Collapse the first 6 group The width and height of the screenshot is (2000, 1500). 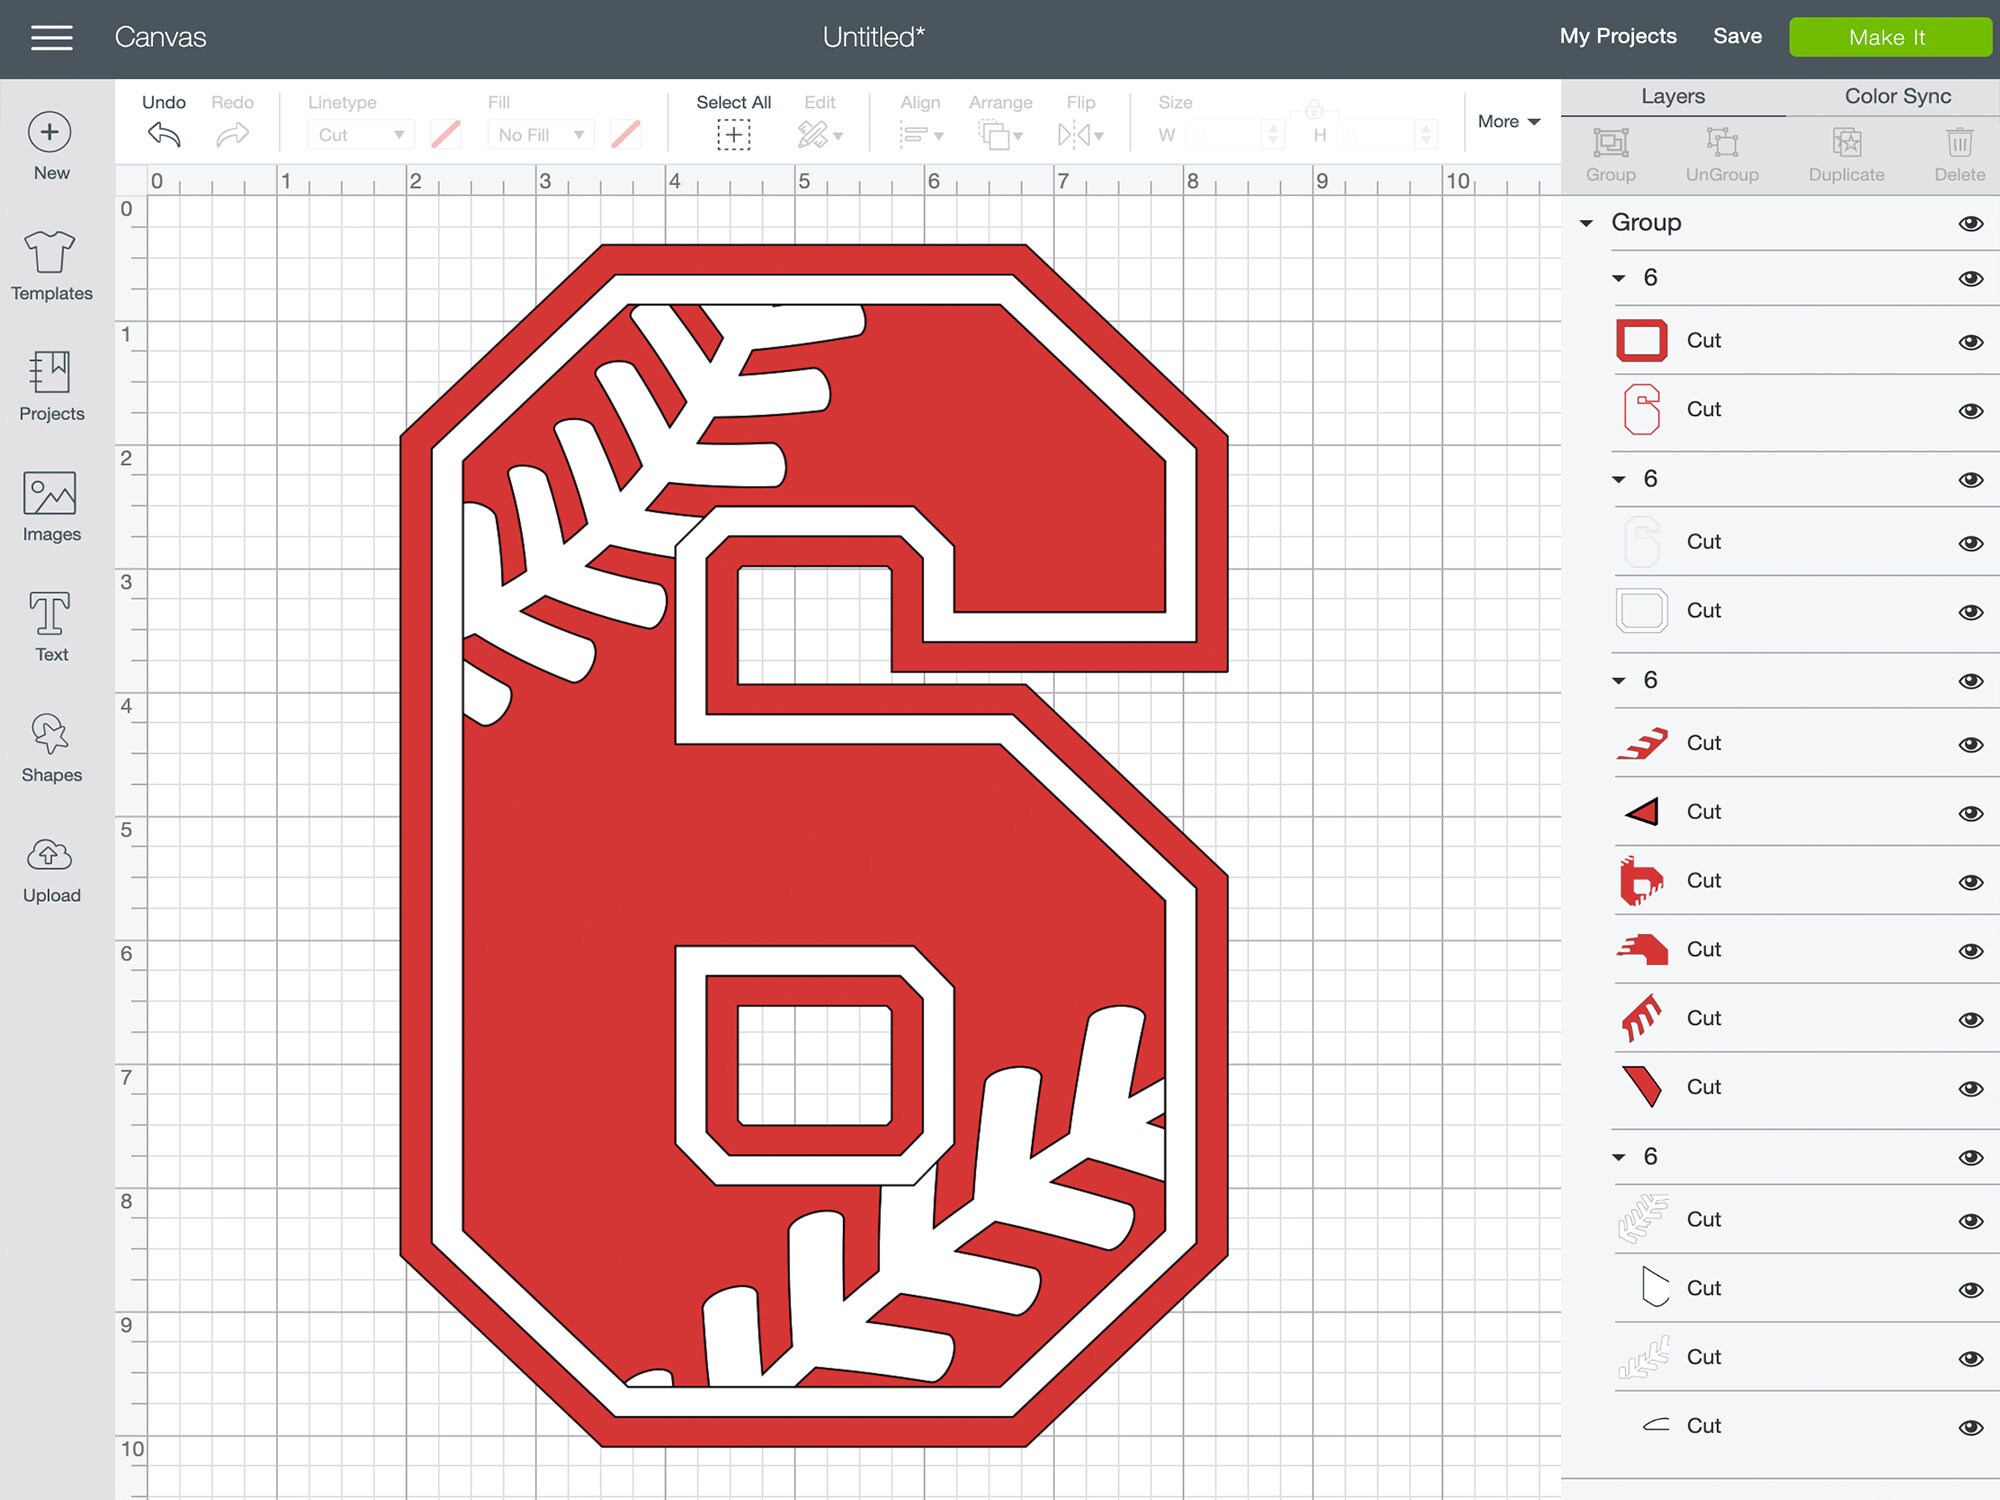coord(1619,278)
